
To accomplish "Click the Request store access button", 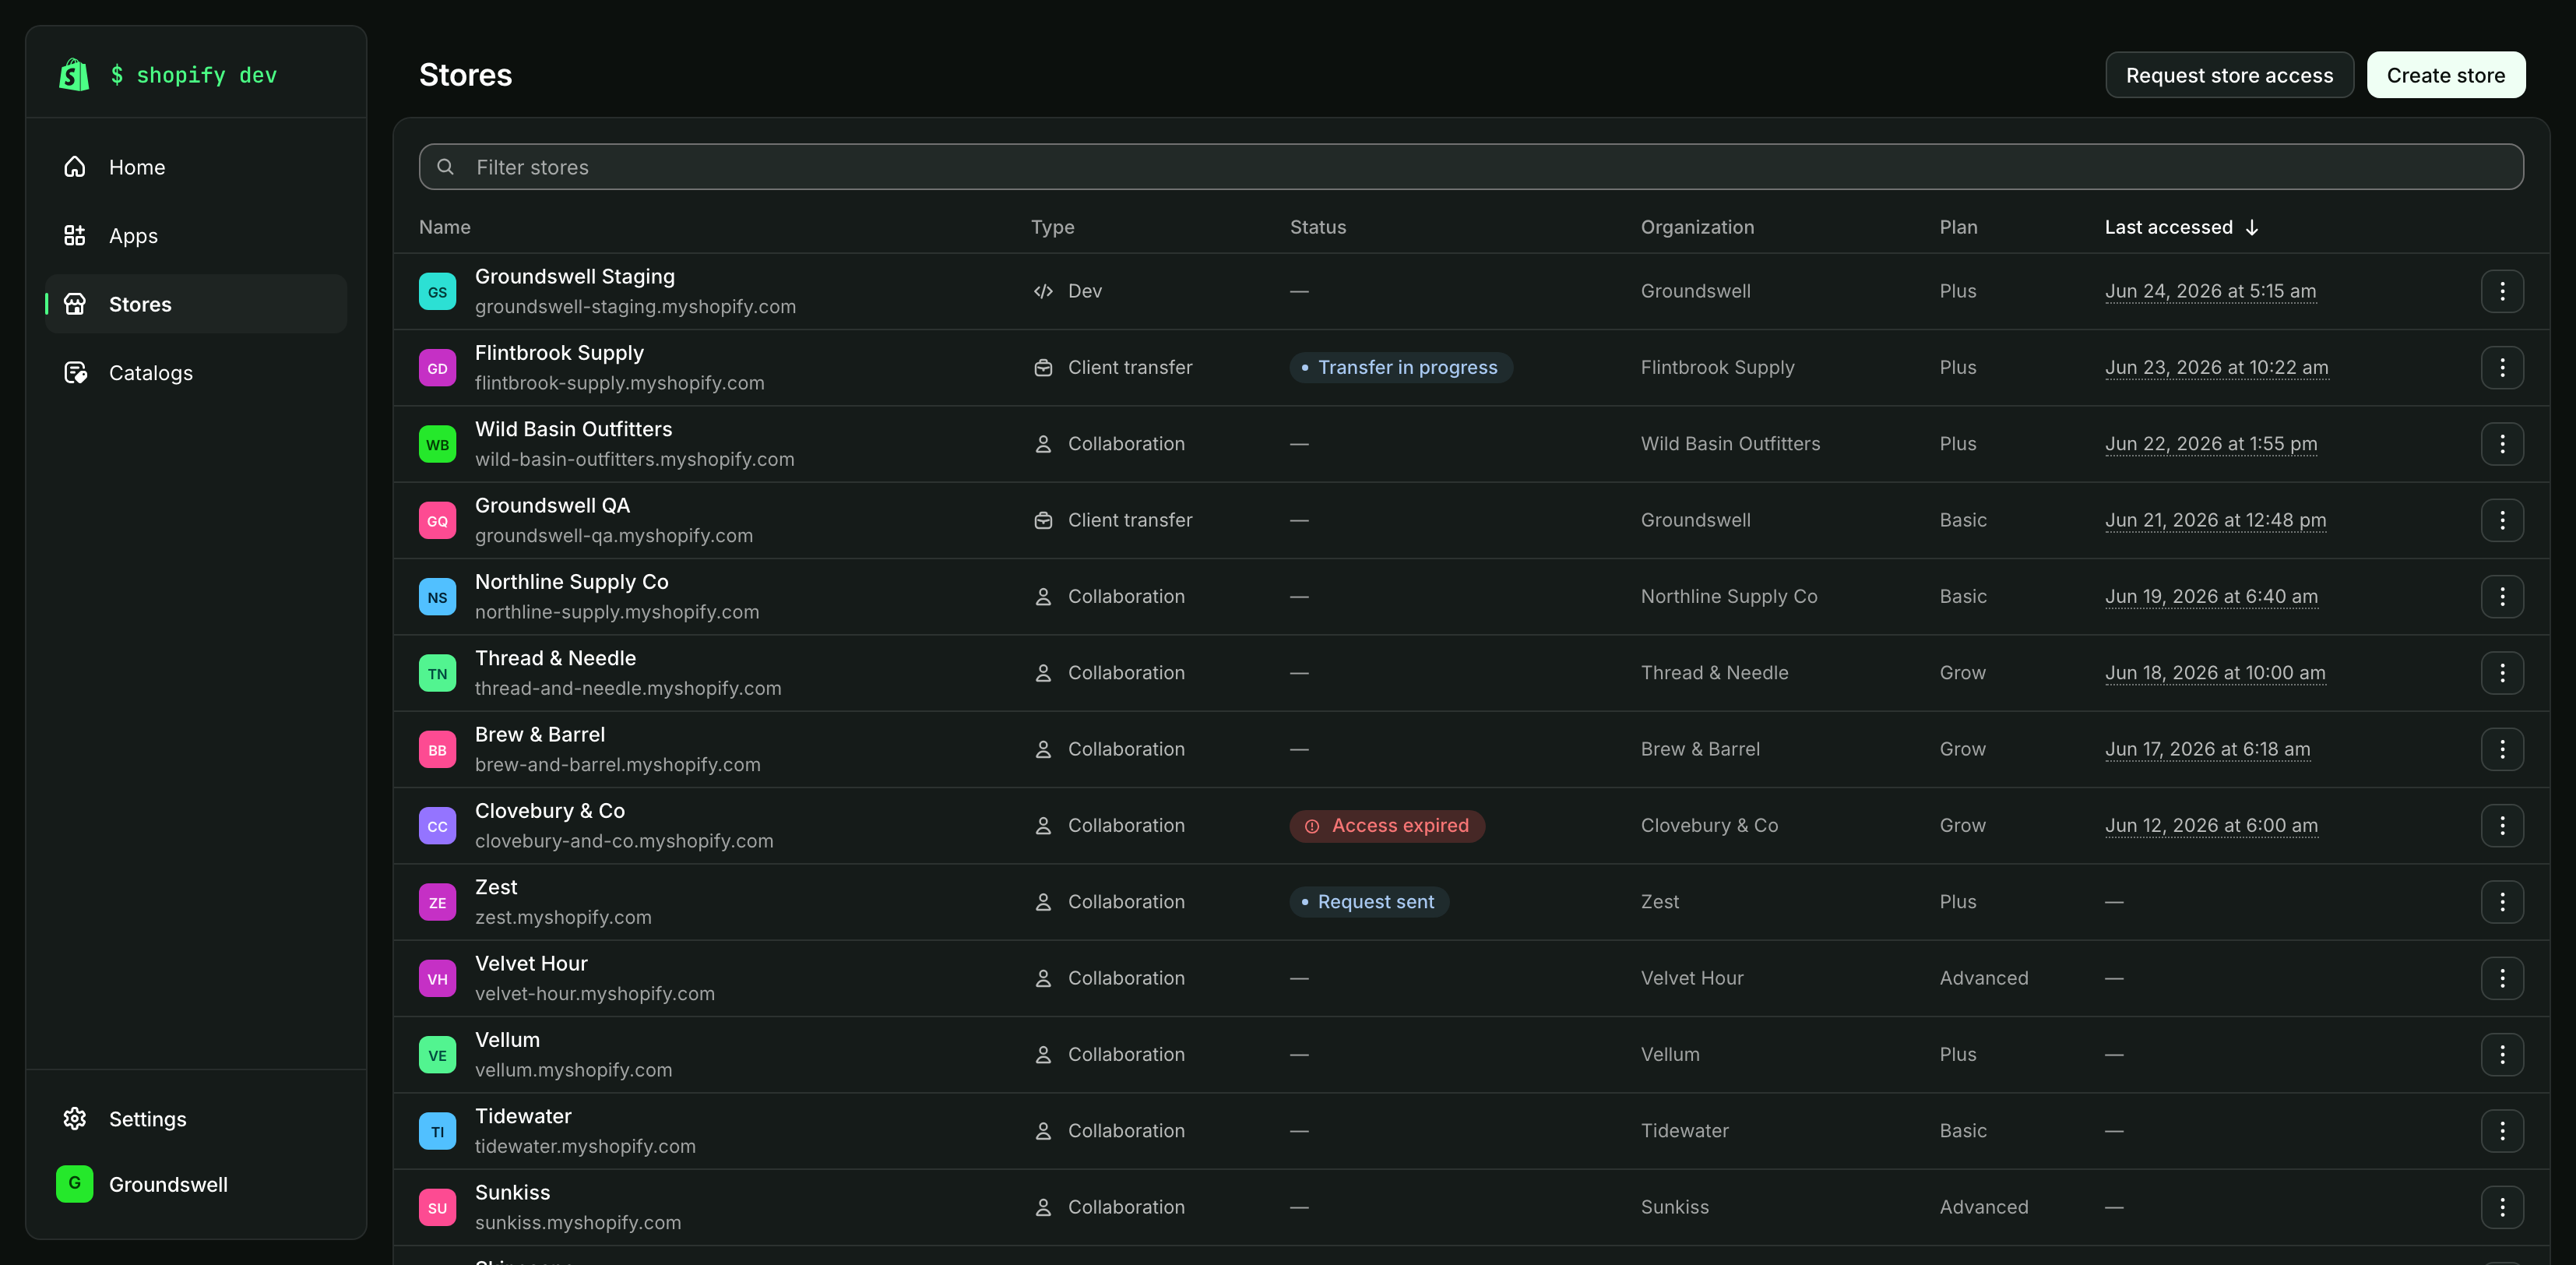I will 2229,75.
